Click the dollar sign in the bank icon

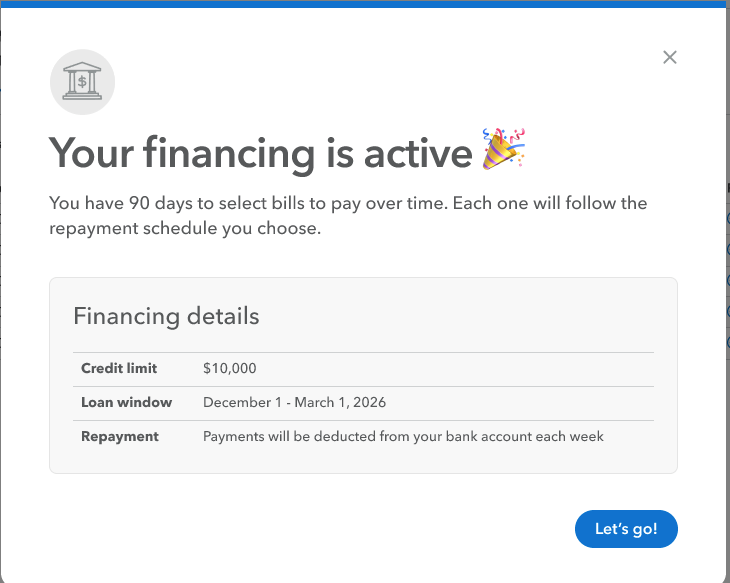coord(82,82)
